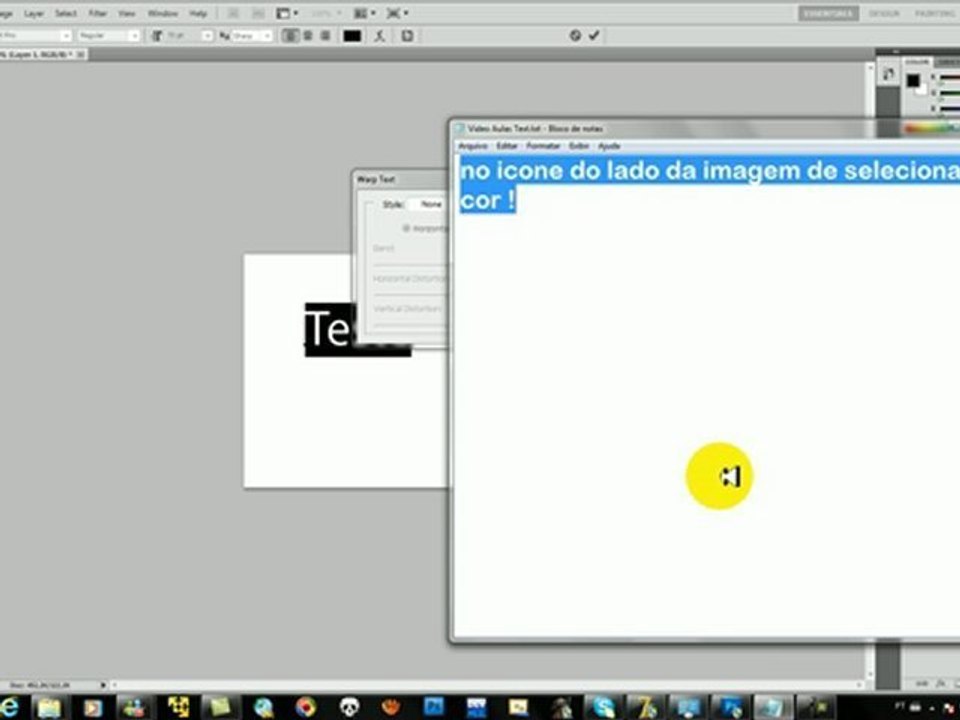The image size is (960, 720).
Task: Open the font size dropdown
Action: point(189,36)
